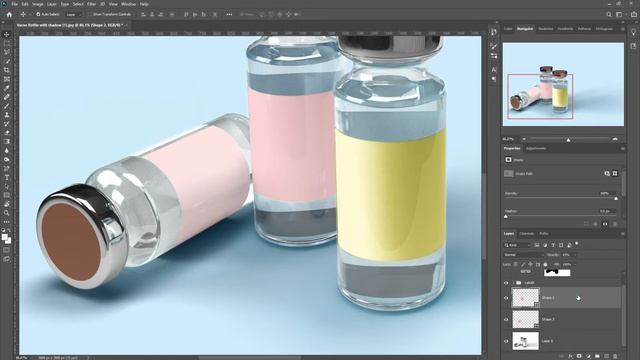Open the three-dots more align options
This screenshot has height=360, width=640.
229,14
